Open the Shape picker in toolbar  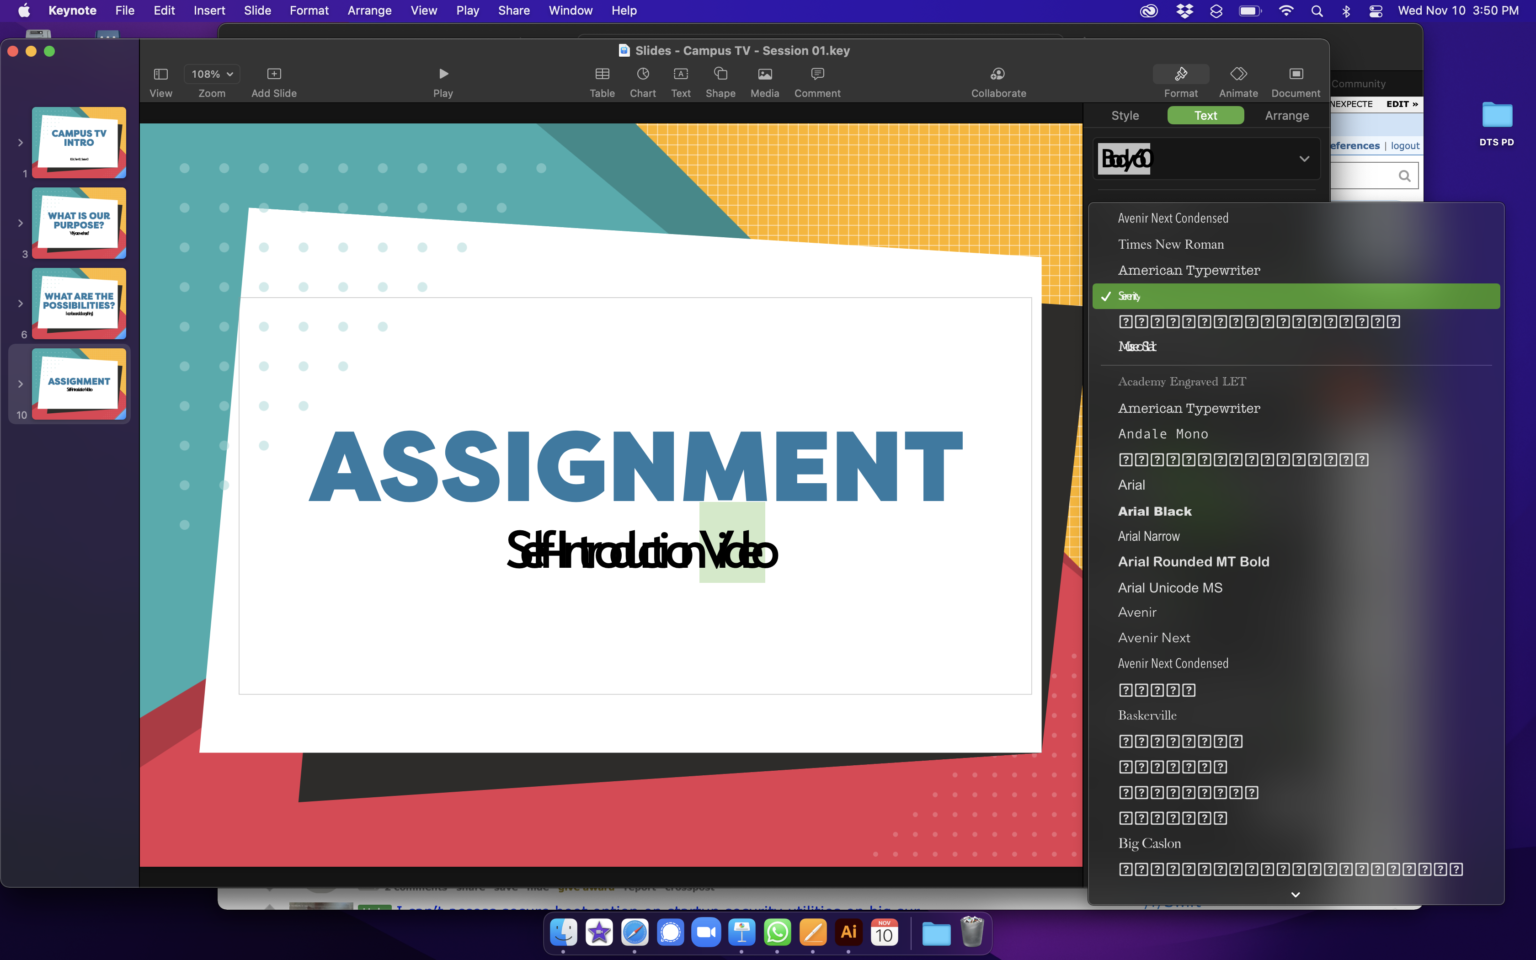pos(720,74)
